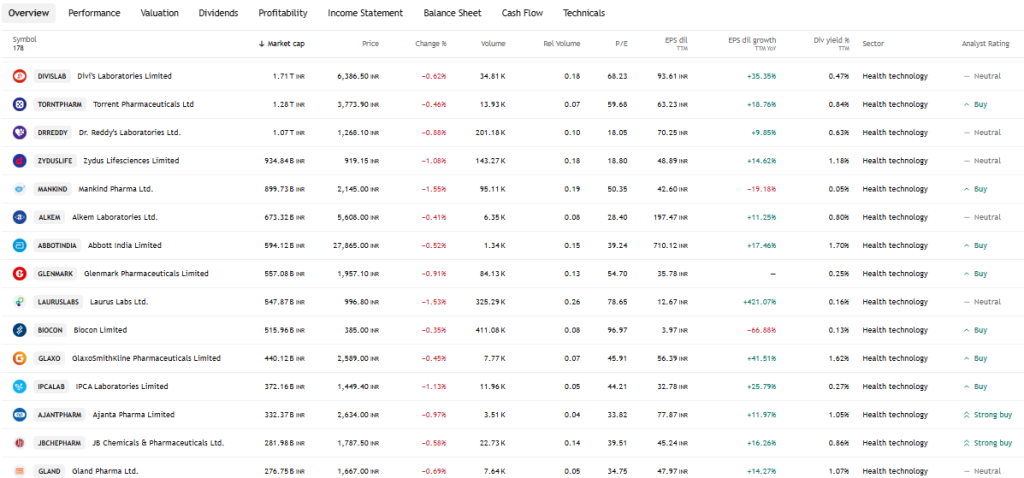Click Health technology sector in Divi's row

coord(895,76)
